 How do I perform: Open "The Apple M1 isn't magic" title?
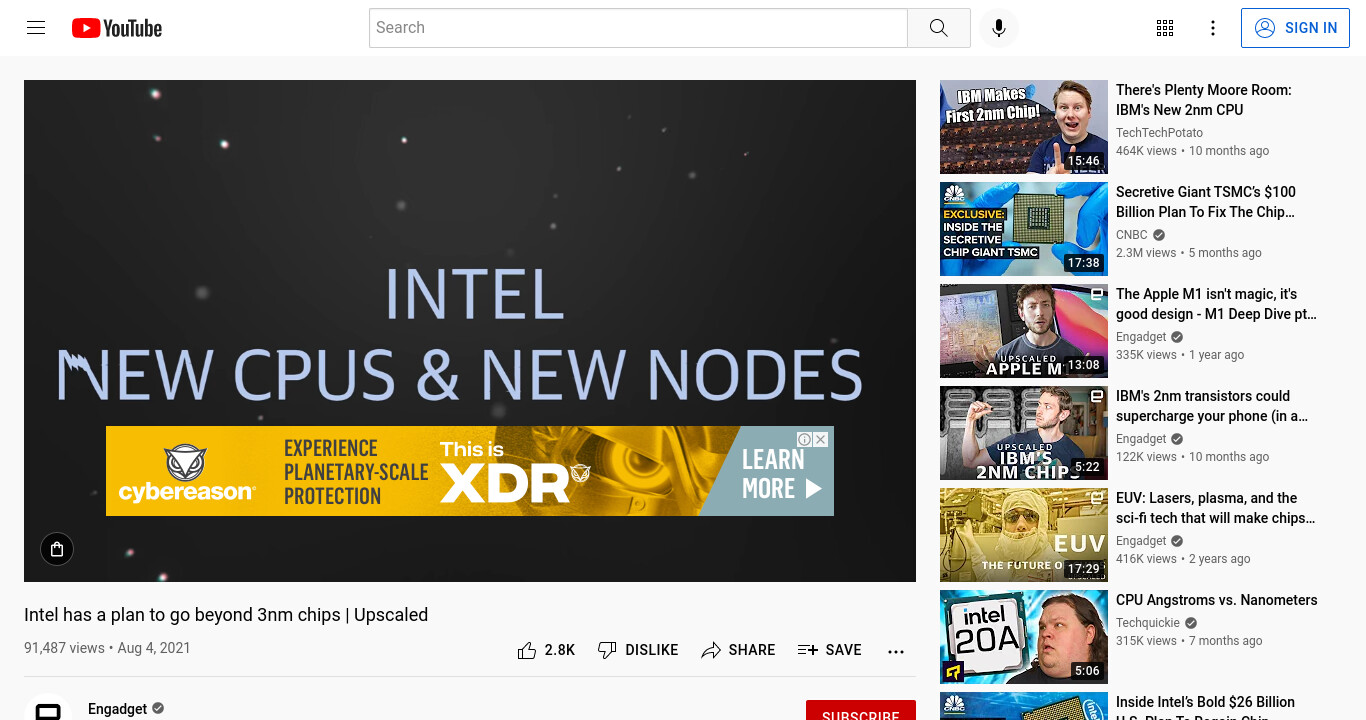click(x=1216, y=304)
